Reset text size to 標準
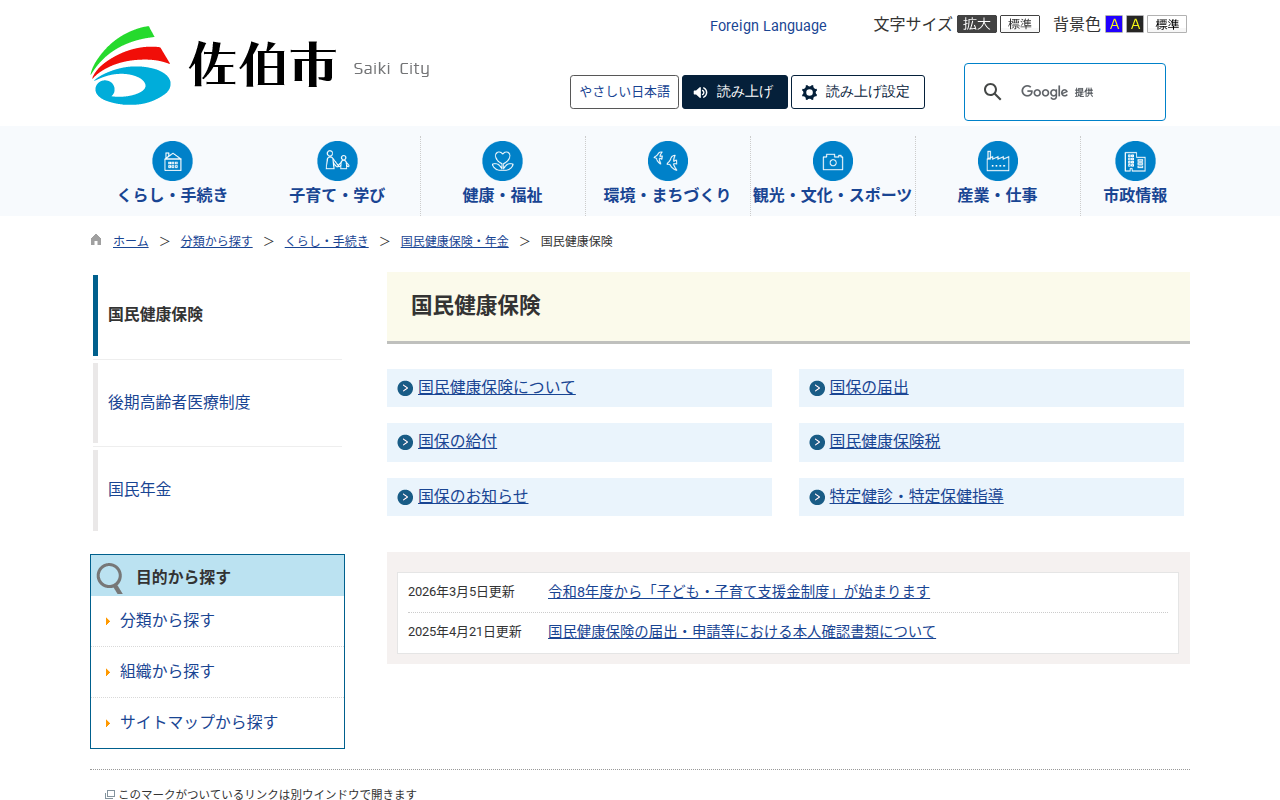This screenshot has width=1280, height=800. pyautogui.click(x=1019, y=25)
